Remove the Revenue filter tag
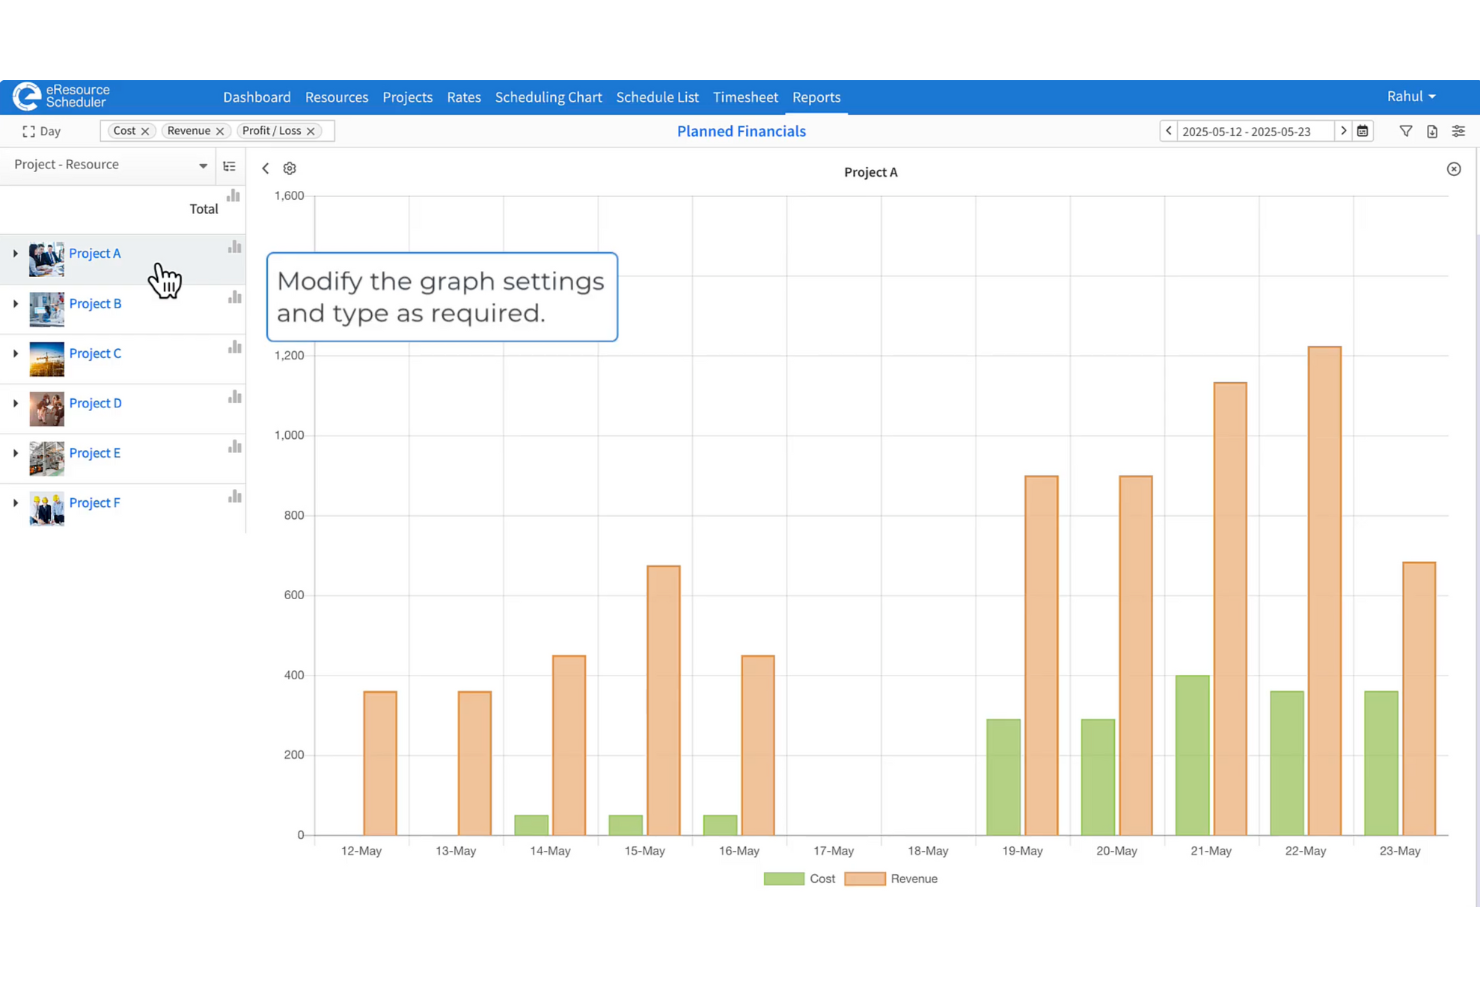 pos(221,130)
